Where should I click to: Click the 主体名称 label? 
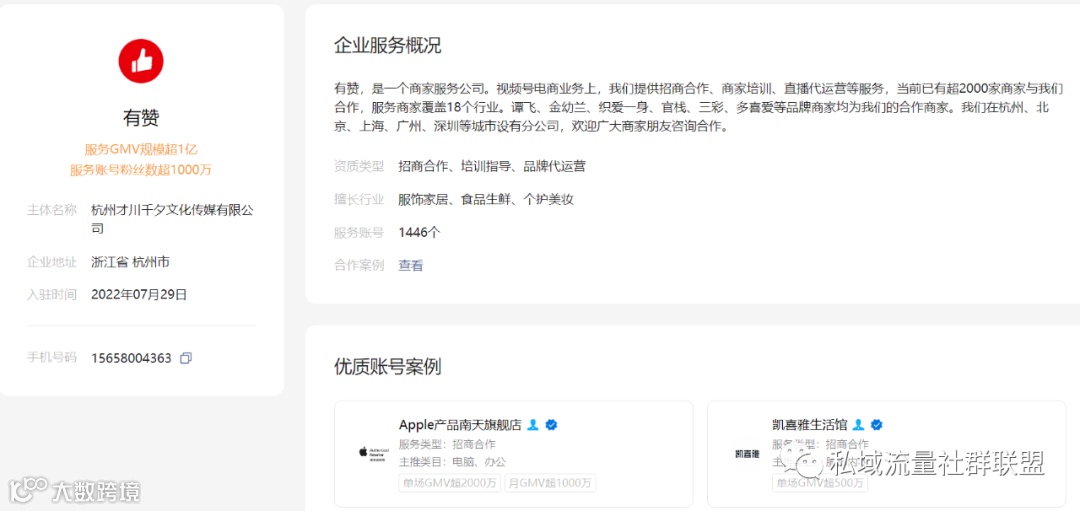click(52, 210)
